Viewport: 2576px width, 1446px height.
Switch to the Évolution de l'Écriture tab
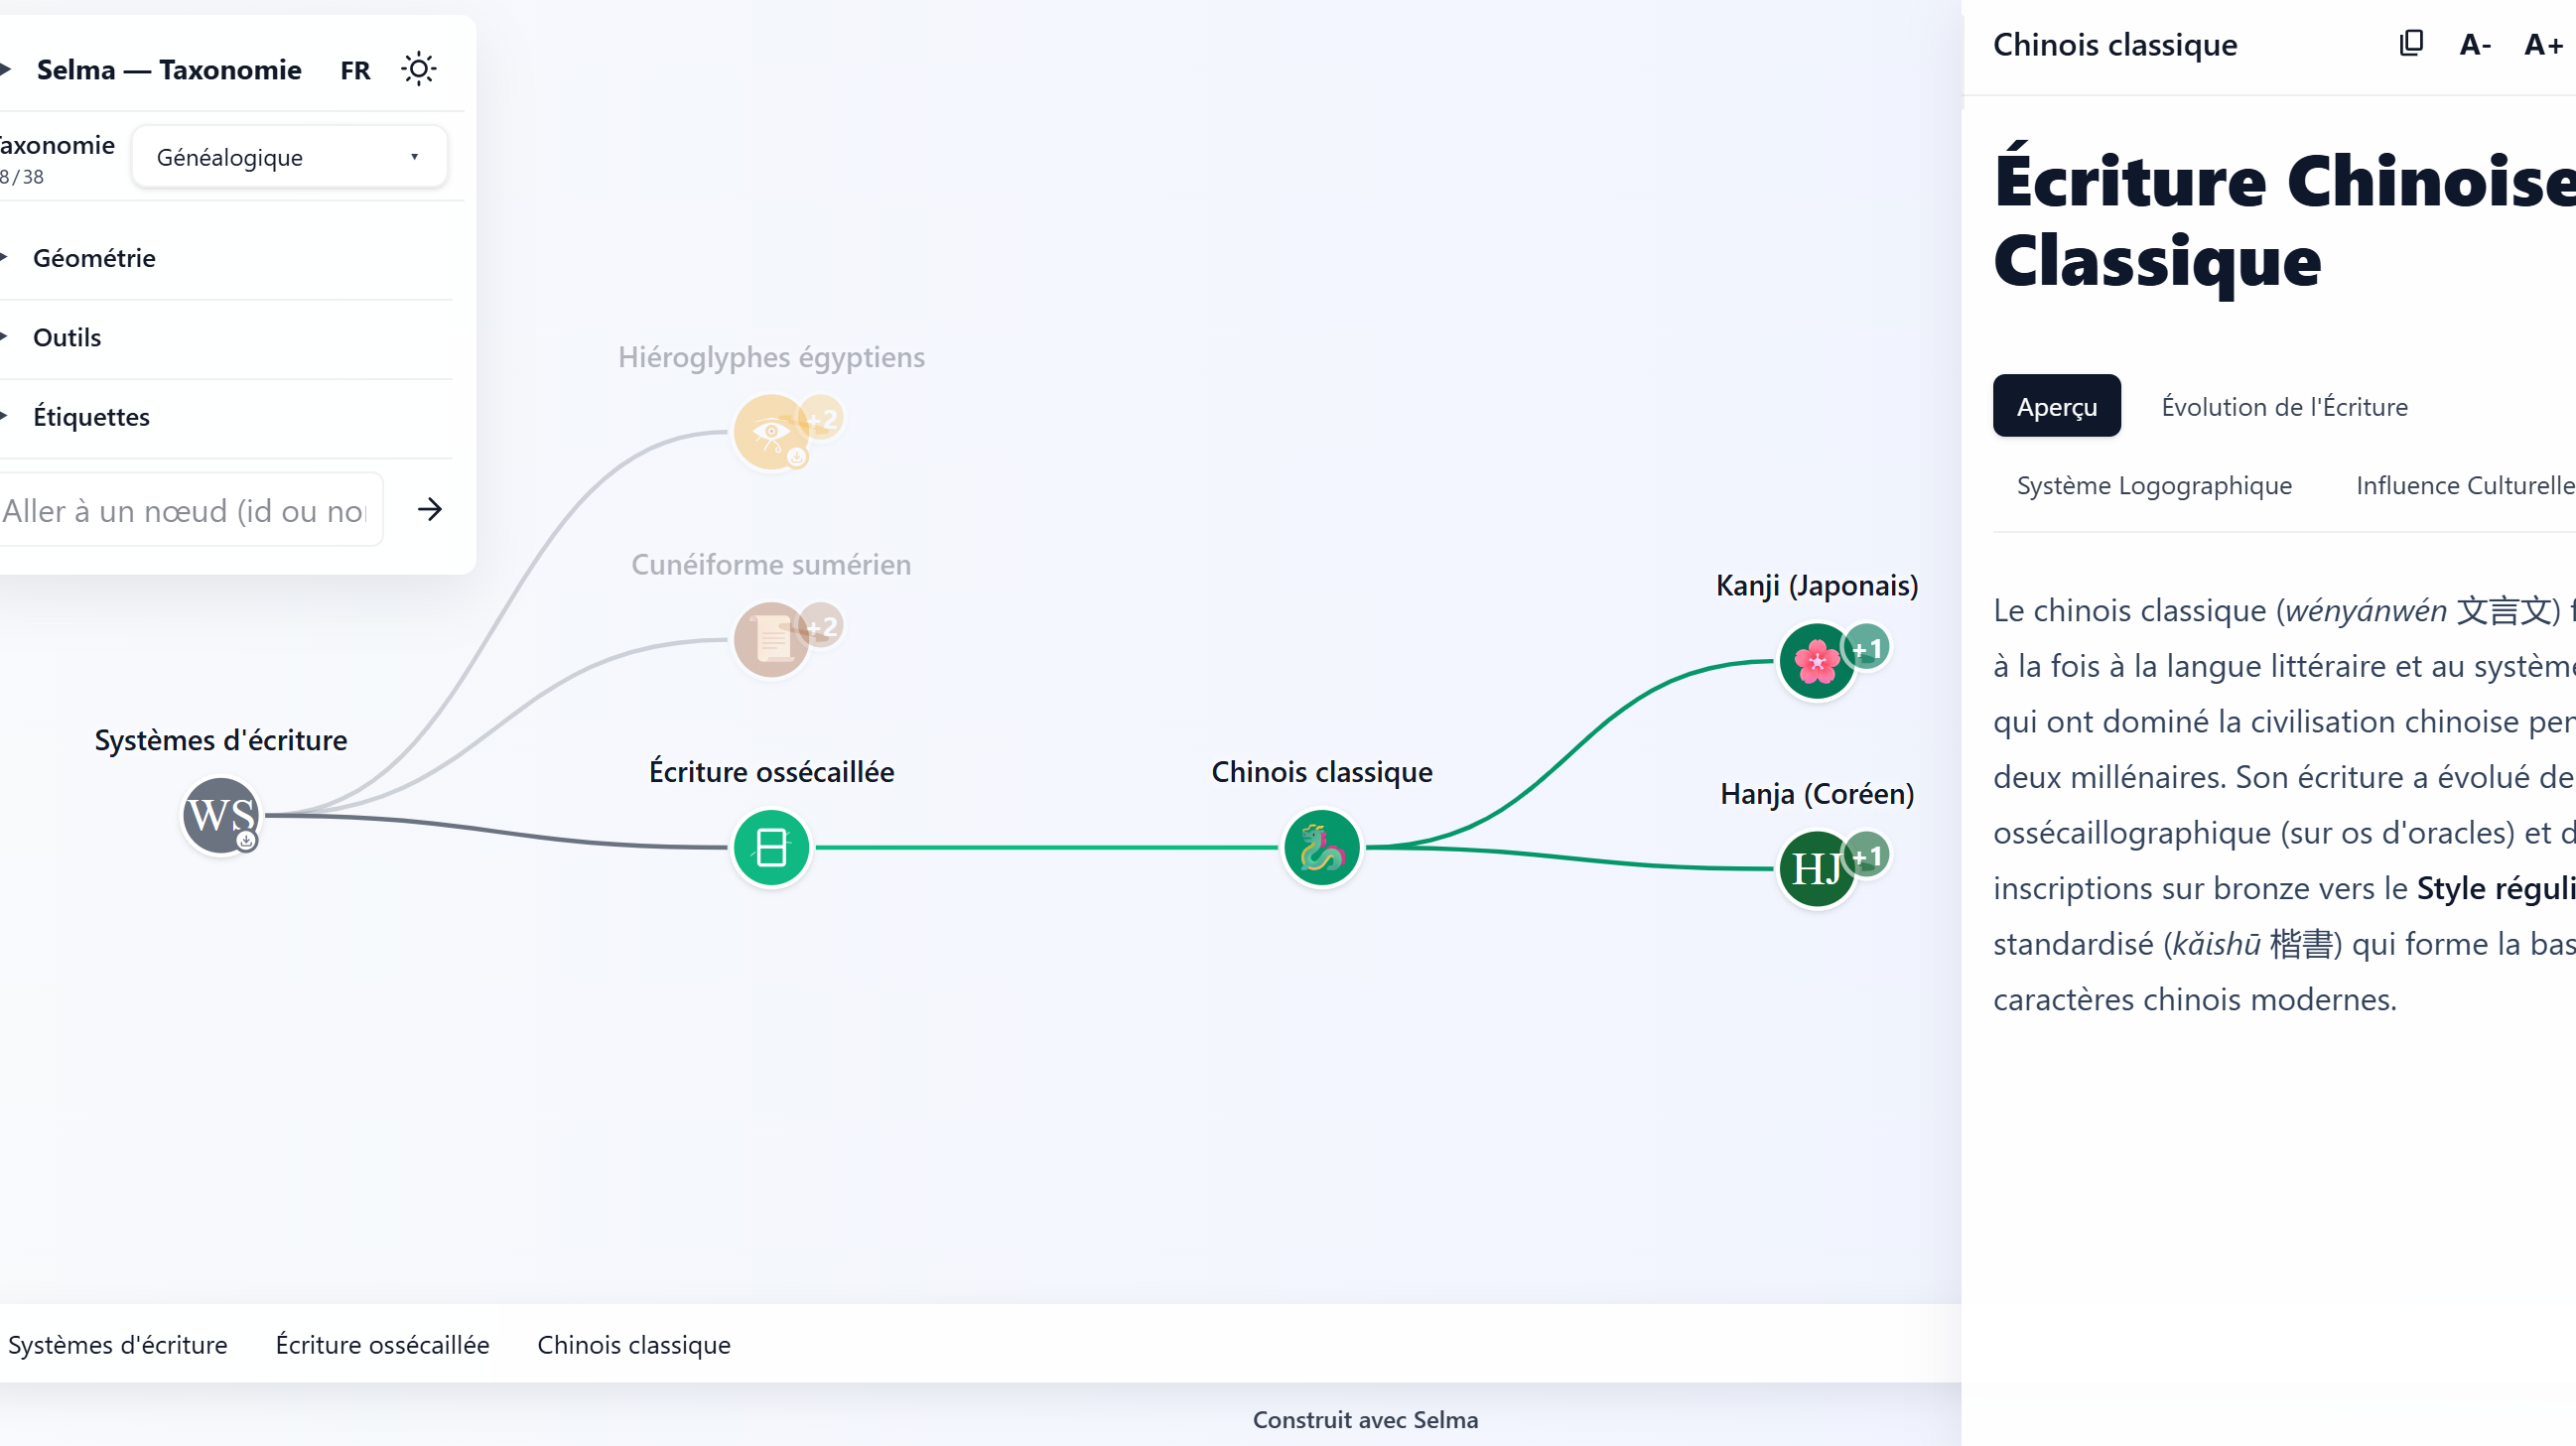(x=2284, y=407)
